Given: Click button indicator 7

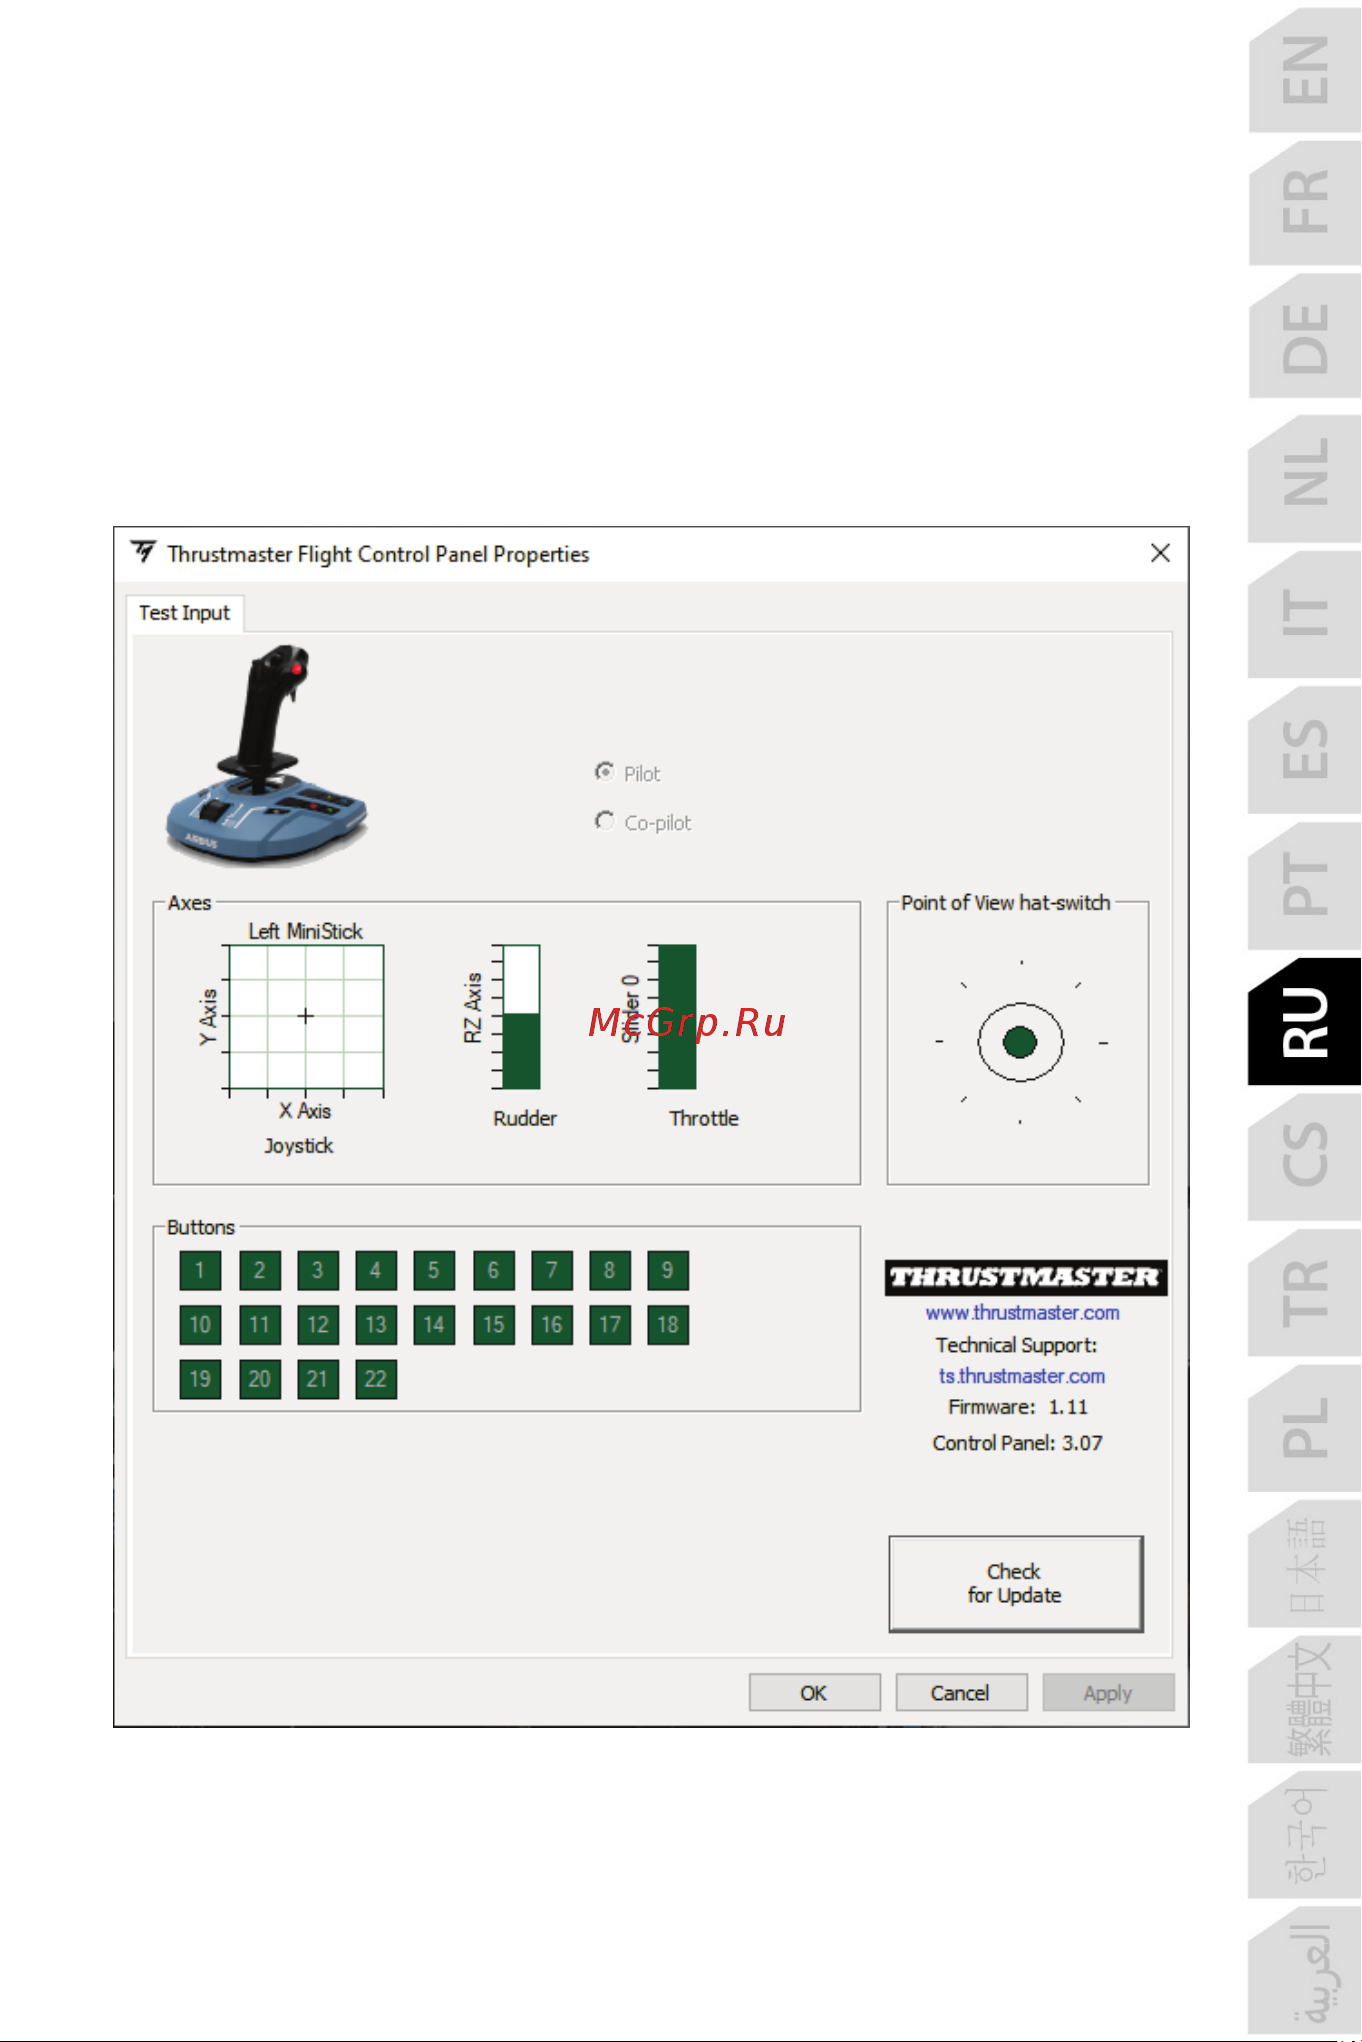Looking at the screenshot, I should coord(551,1270).
